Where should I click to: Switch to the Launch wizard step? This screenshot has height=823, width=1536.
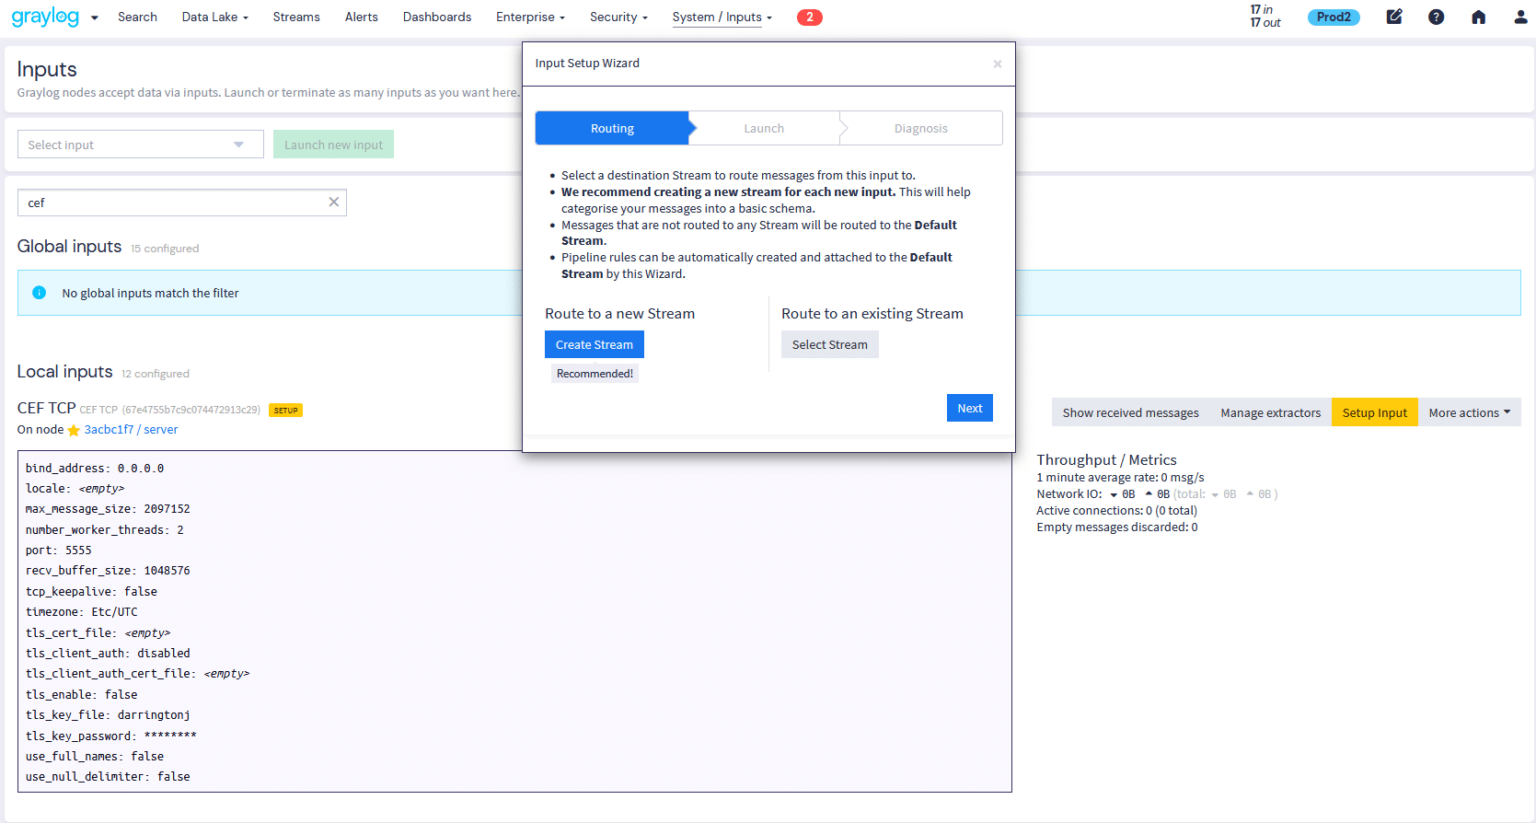point(764,127)
